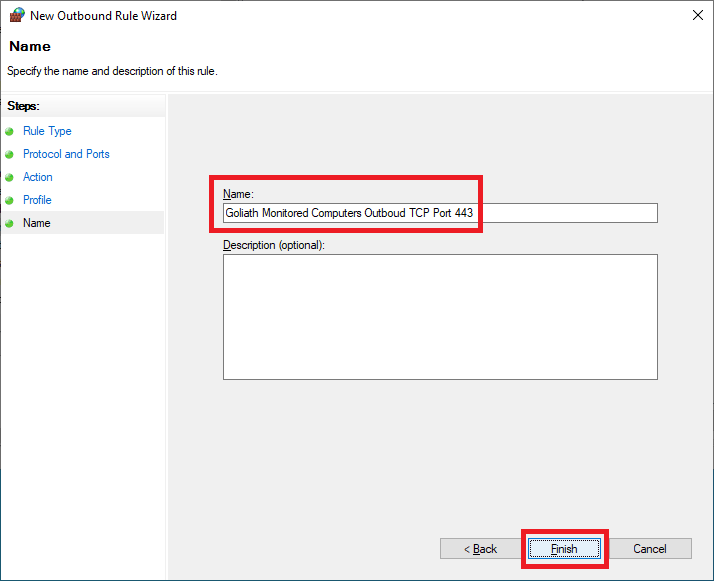Viewport: 714px width, 581px height.
Task: Open the Protocol and Ports step
Action: pyautogui.click(x=66, y=154)
